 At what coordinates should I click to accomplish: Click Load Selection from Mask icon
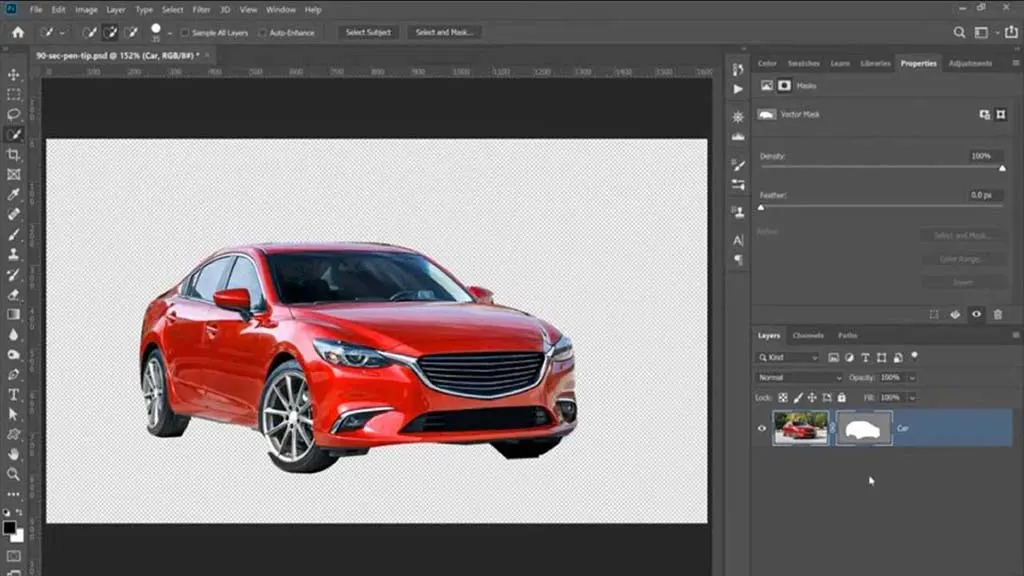pyautogui.click(x=934, y=315)
